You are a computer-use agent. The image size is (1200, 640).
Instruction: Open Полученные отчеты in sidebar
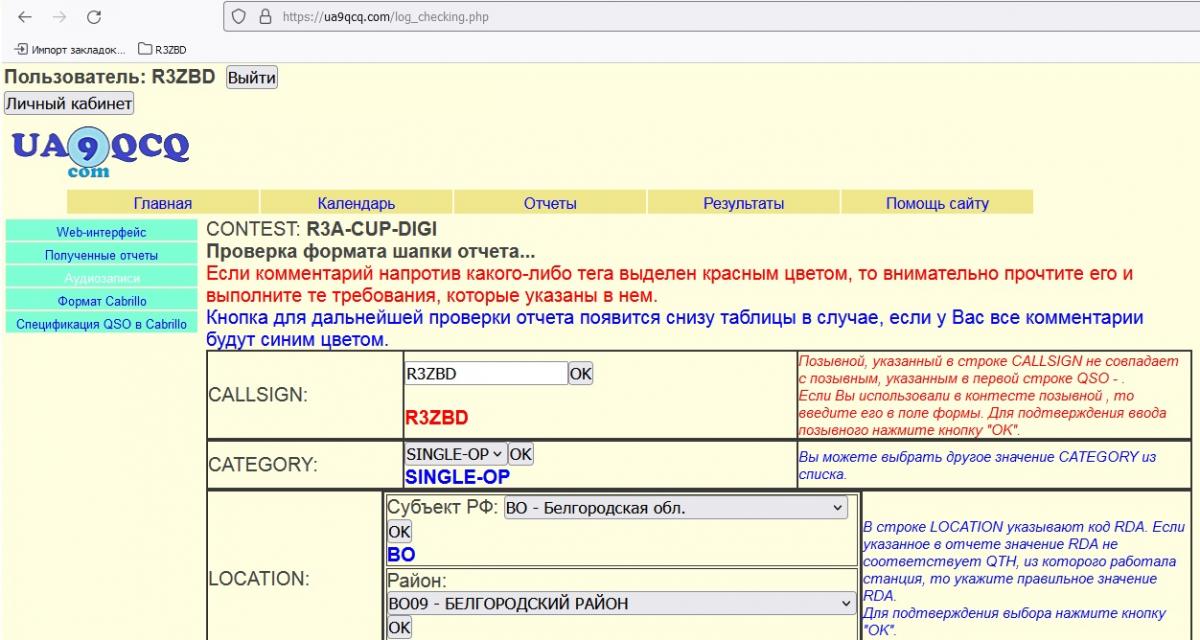(x=101, y=255)
